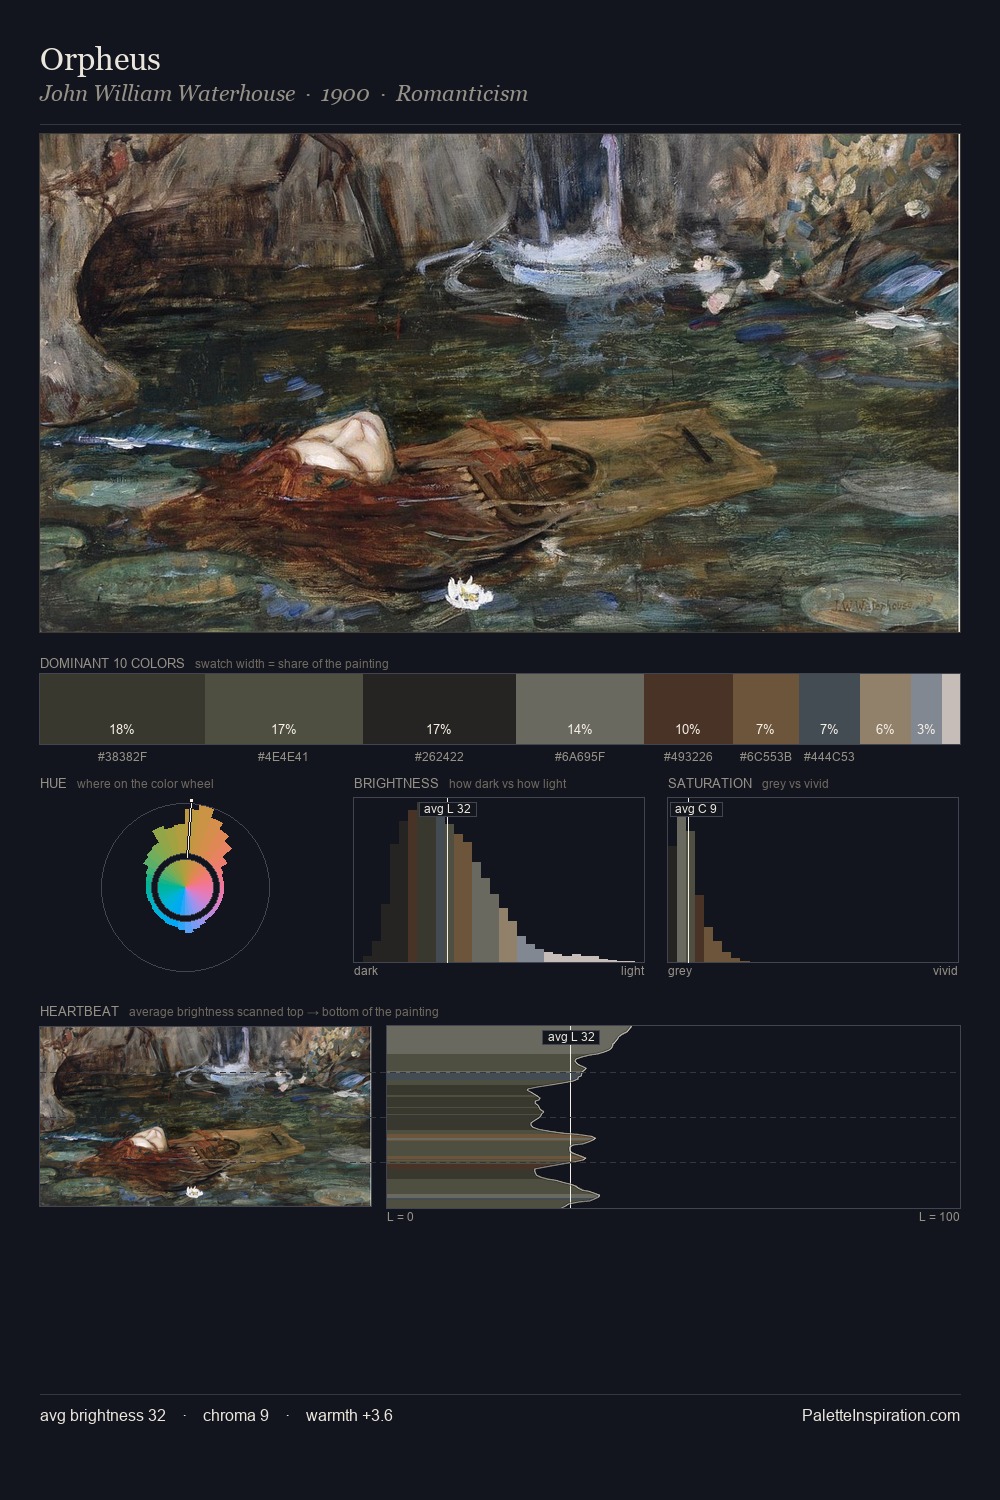Click the 'dark' axis label
Image resolution: width=1000 pixels, height=1500 pixels.
click(366, 971)
